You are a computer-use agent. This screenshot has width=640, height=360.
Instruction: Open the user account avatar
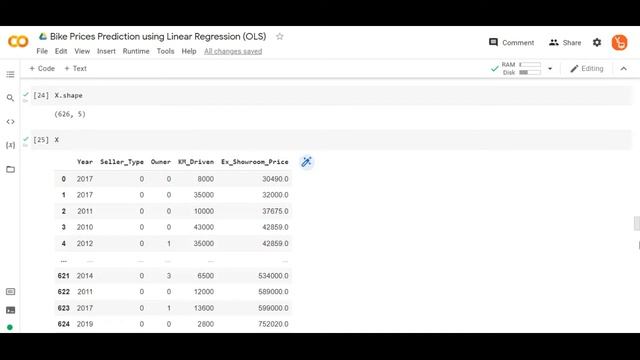pyautogui.click(x=619, y=42)
